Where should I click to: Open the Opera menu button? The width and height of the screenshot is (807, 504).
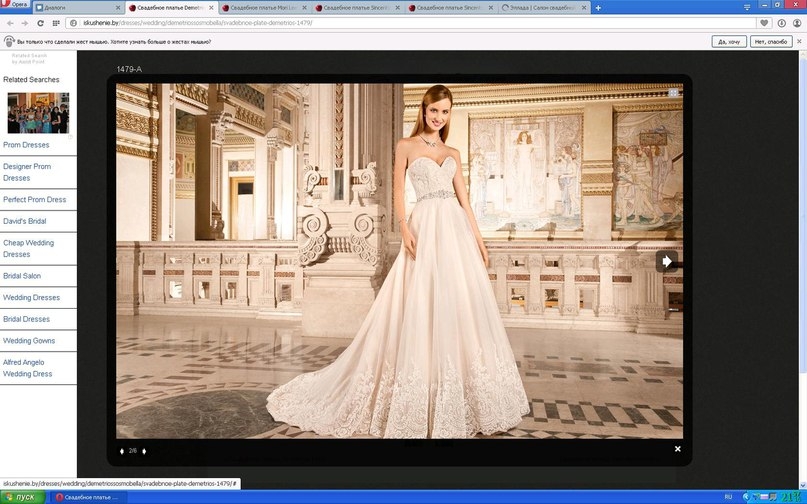[14, 6]
